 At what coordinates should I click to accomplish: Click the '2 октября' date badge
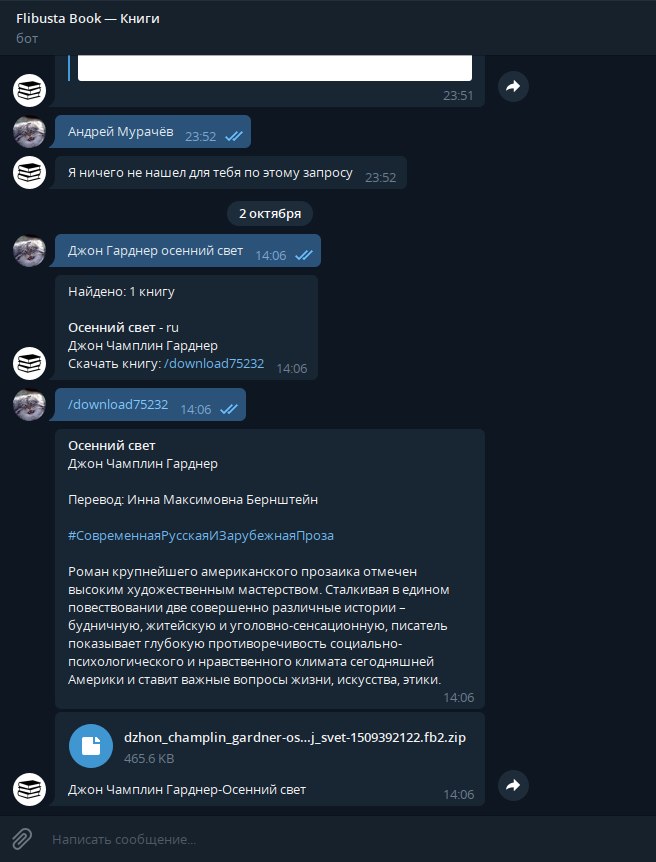tap(270, 214)
